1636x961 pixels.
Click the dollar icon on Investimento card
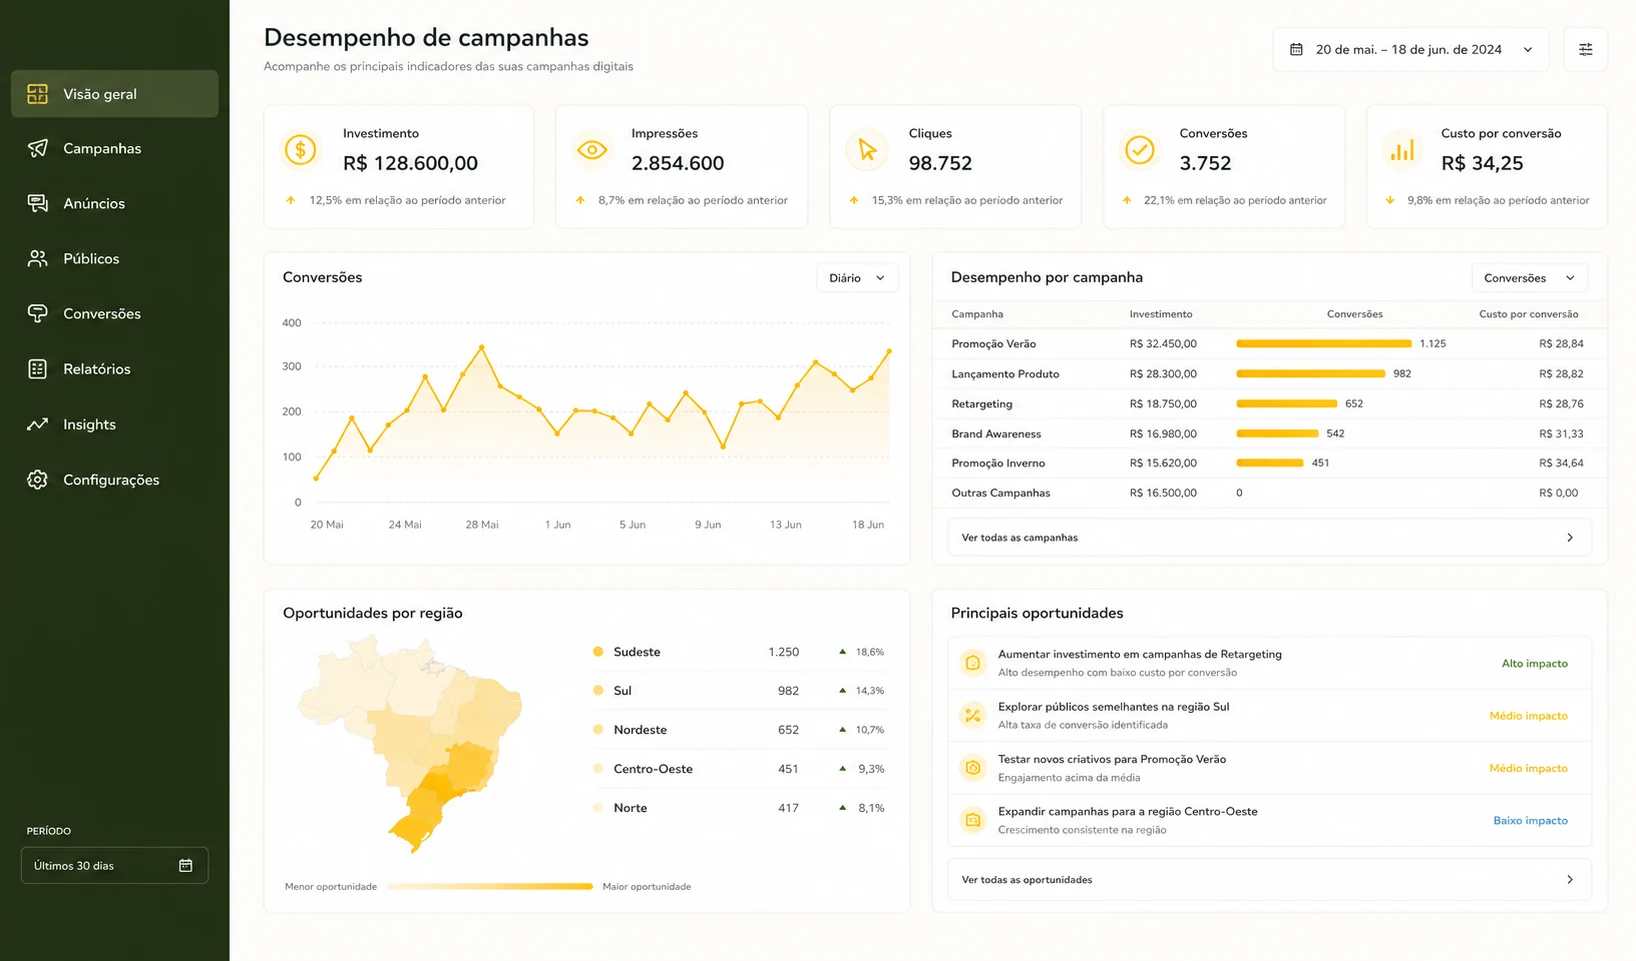coord(300,150)
